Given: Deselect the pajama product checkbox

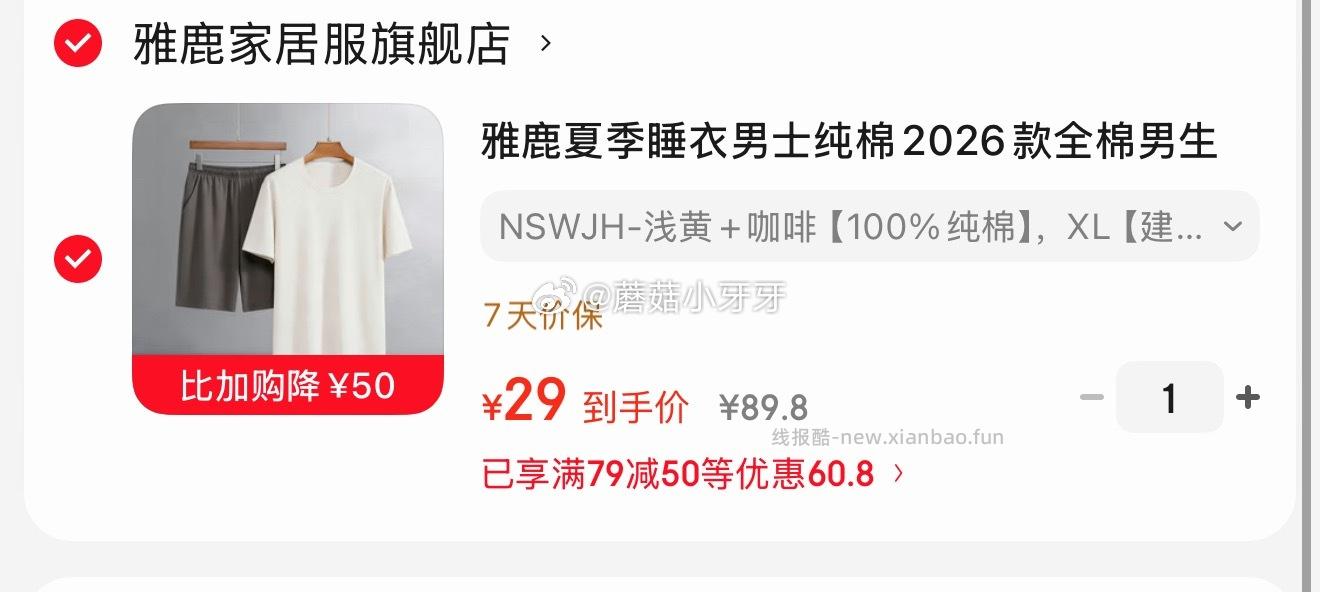Looking at the screenshot, I should (78, 259).
